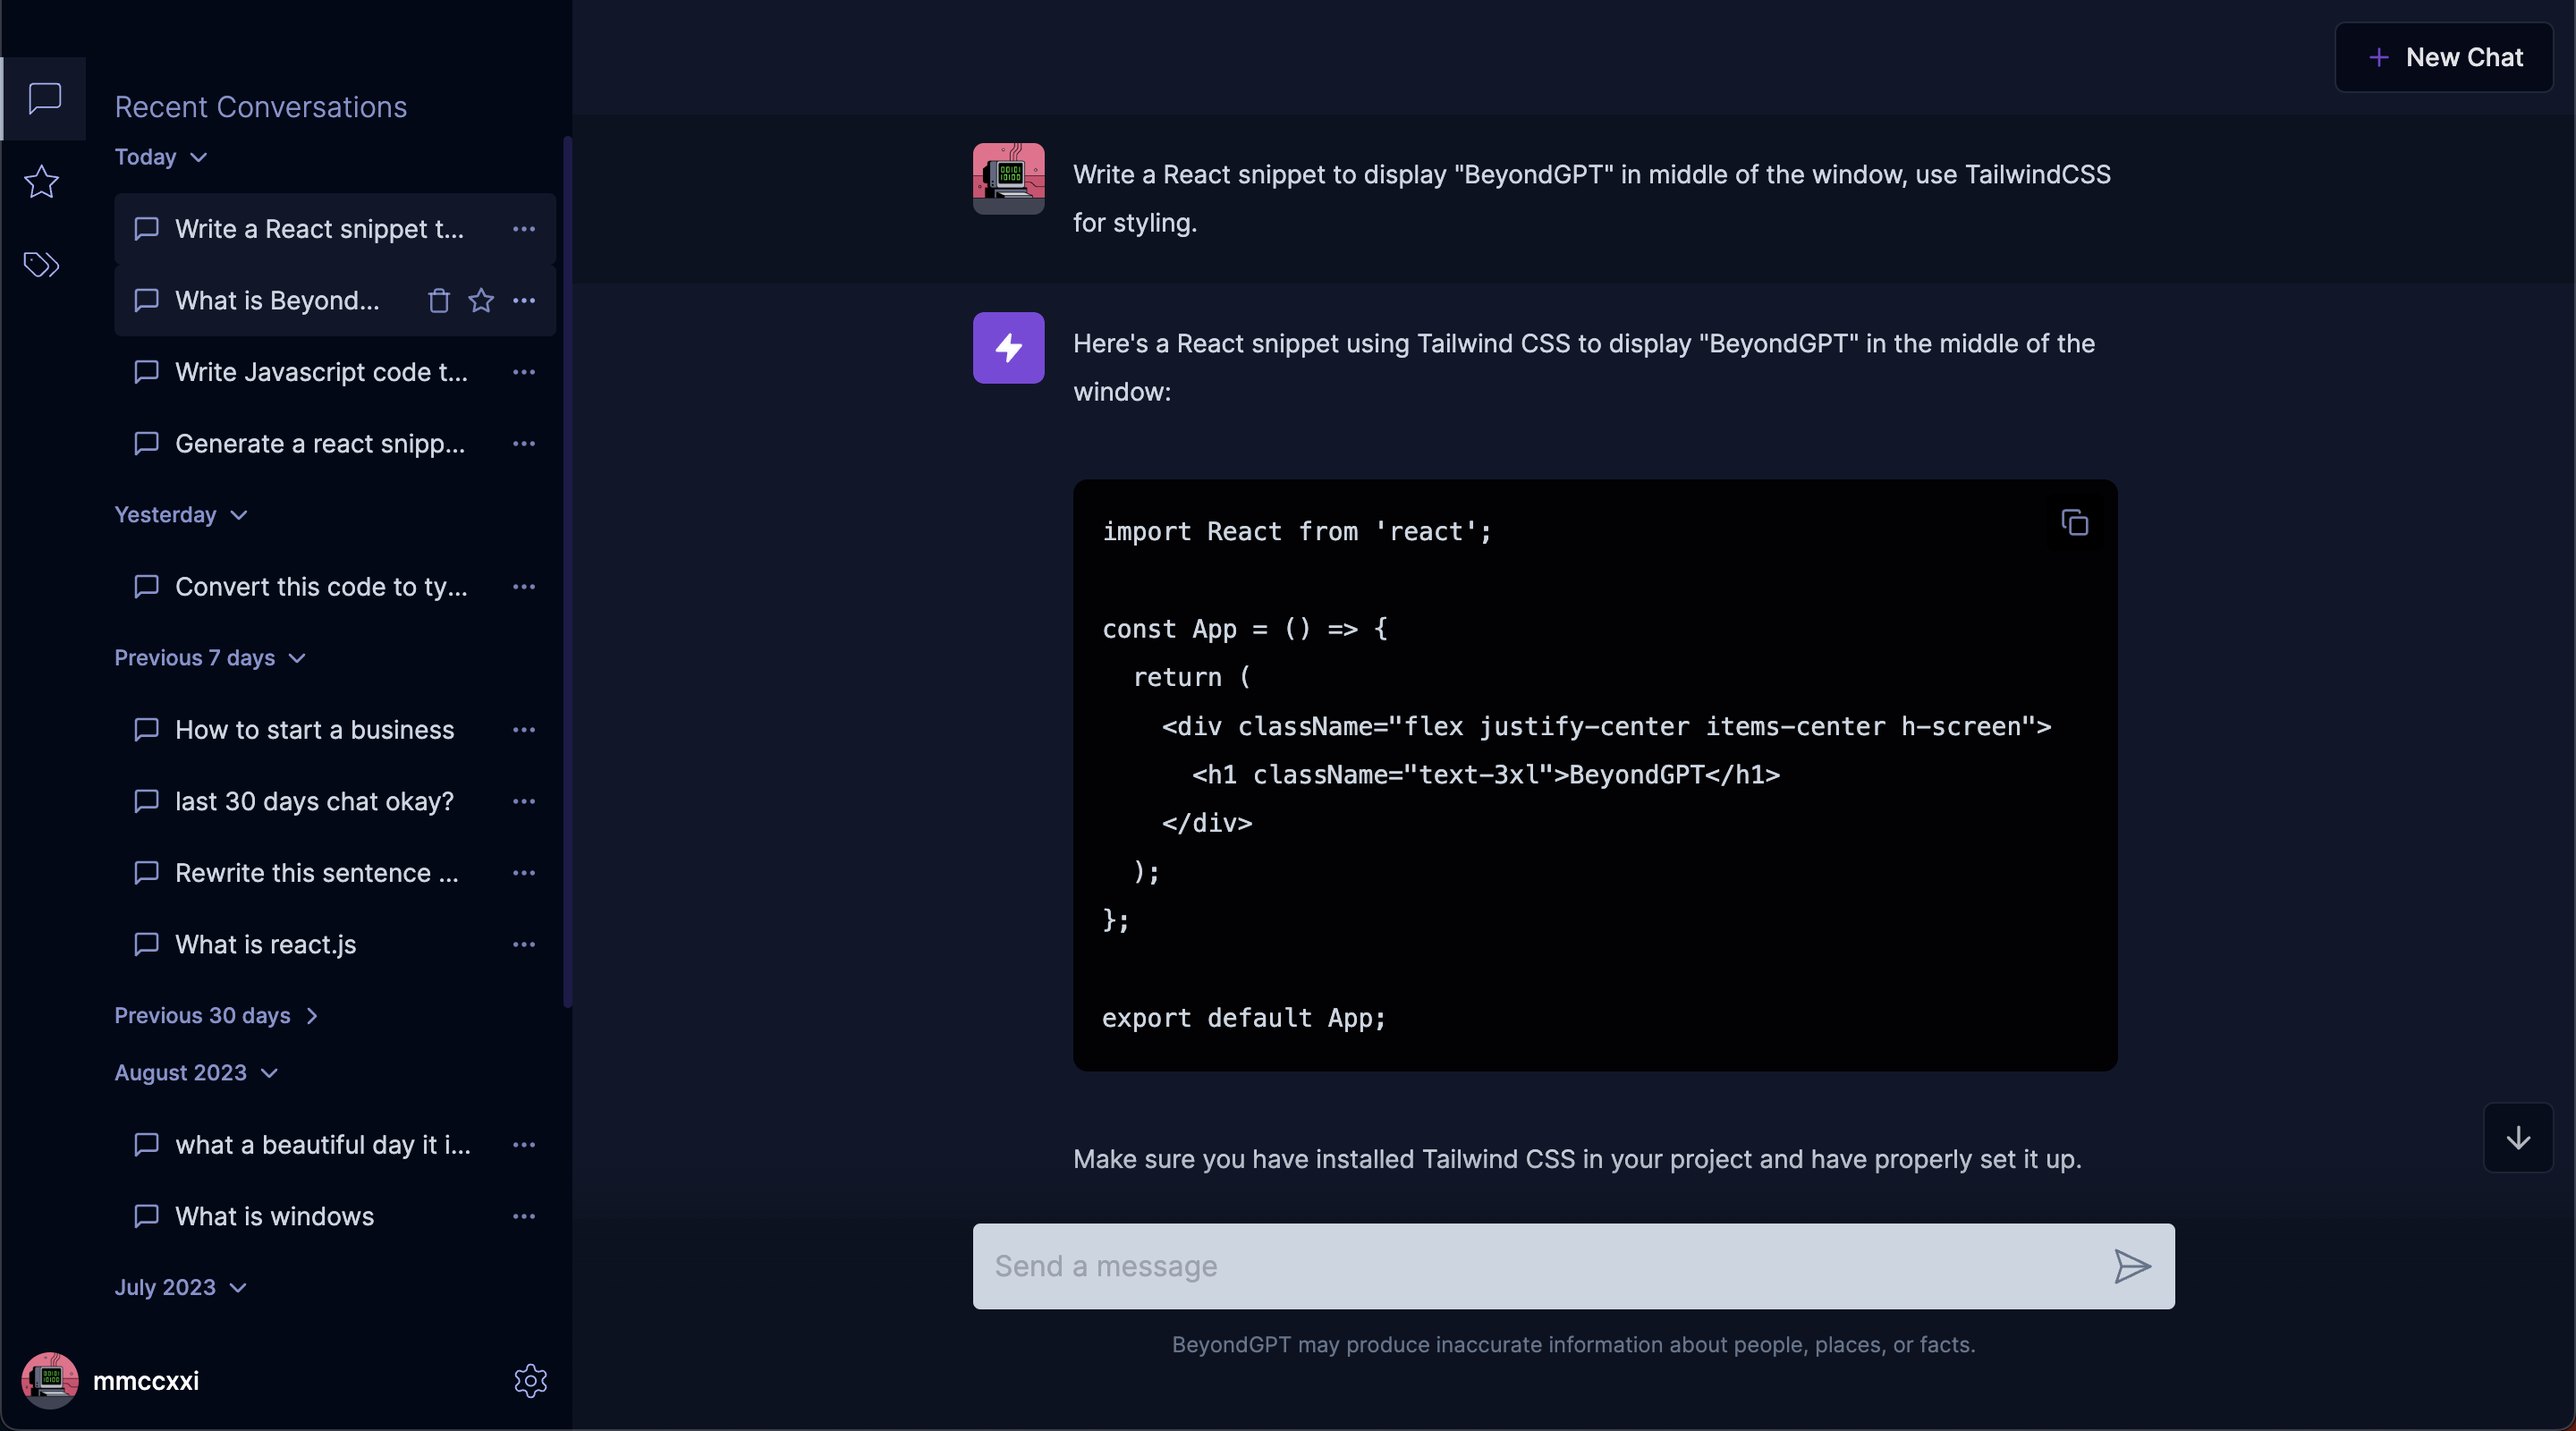Open the tags sidebar icon
The width and height of the screenshot is (2576, 1431).
tap(41, 265)
